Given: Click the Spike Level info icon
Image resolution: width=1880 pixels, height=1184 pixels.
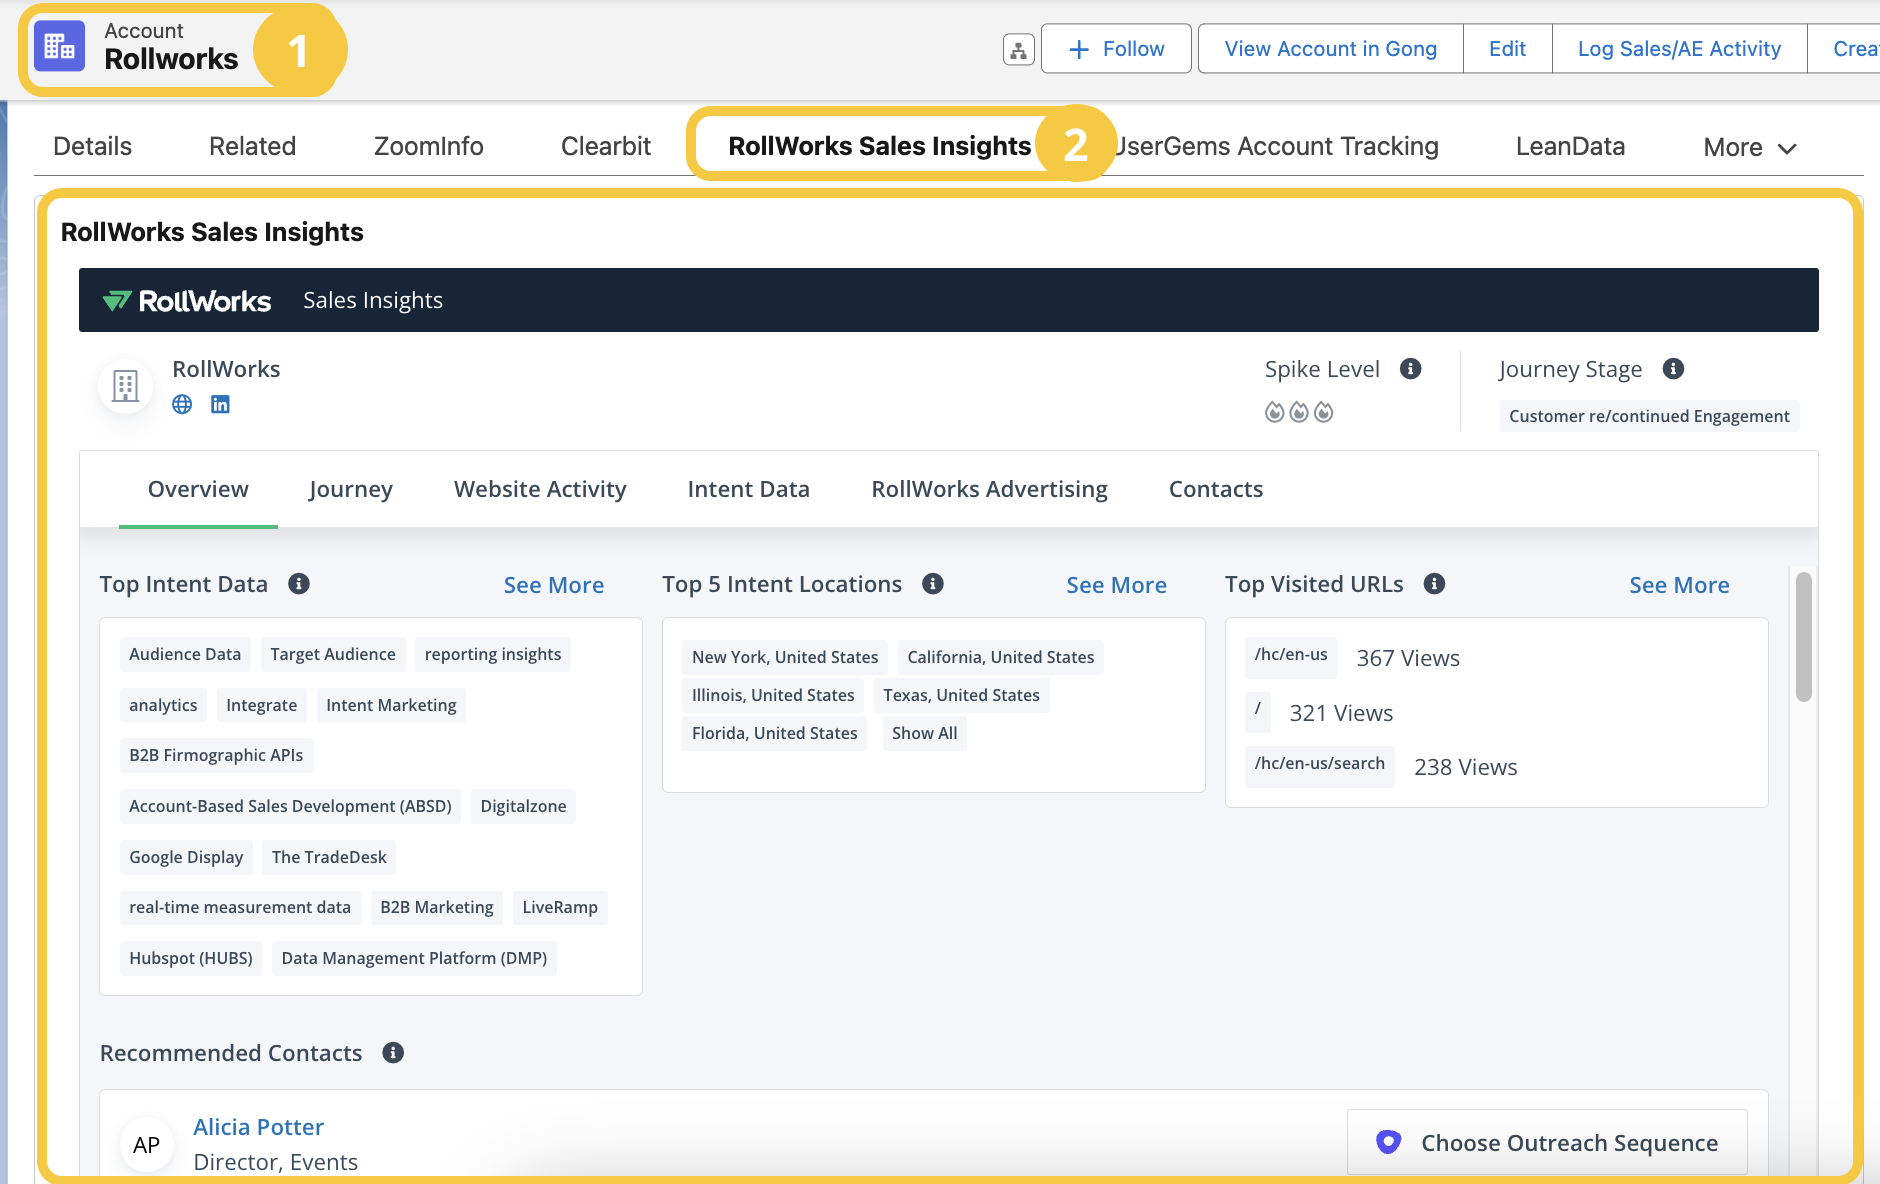Looking at the screenshot, I should tap(1410, 369).
